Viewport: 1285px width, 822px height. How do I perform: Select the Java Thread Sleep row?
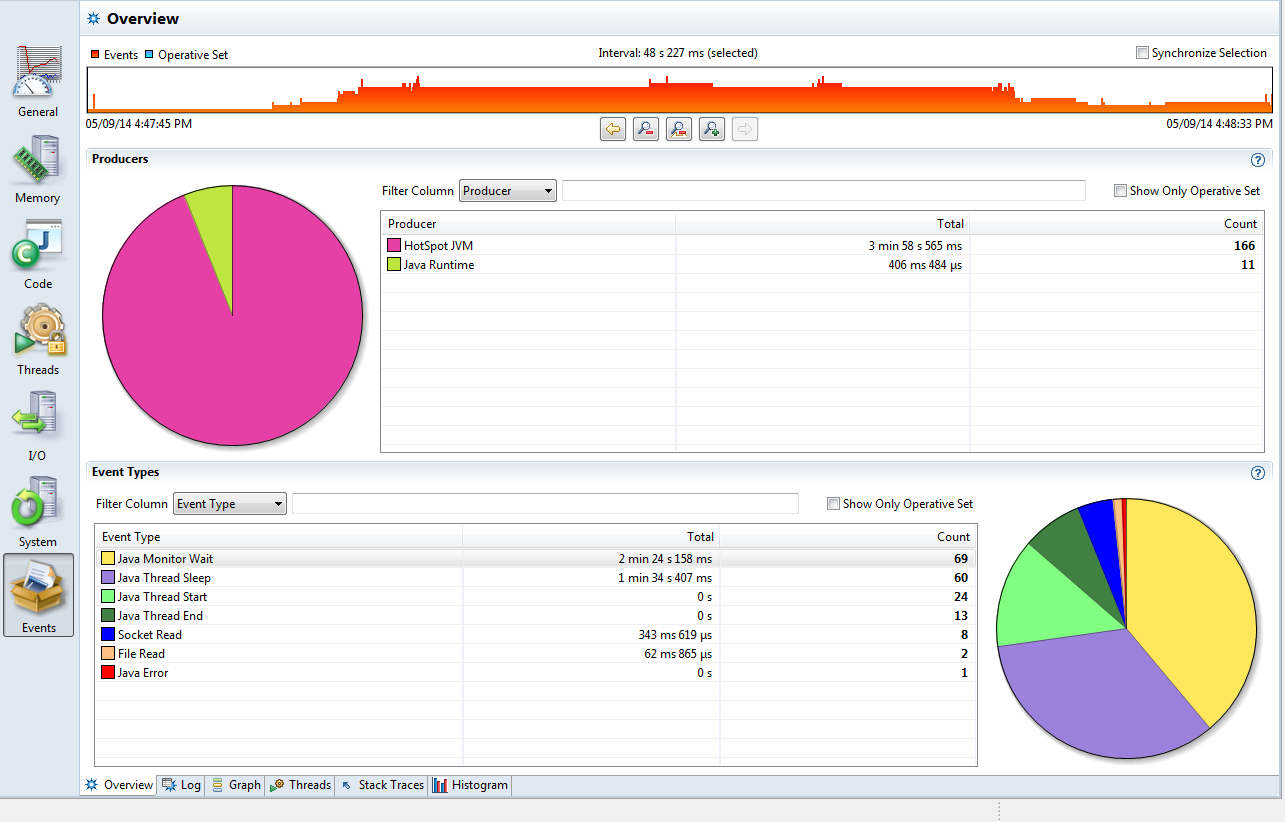pos(536,578)
